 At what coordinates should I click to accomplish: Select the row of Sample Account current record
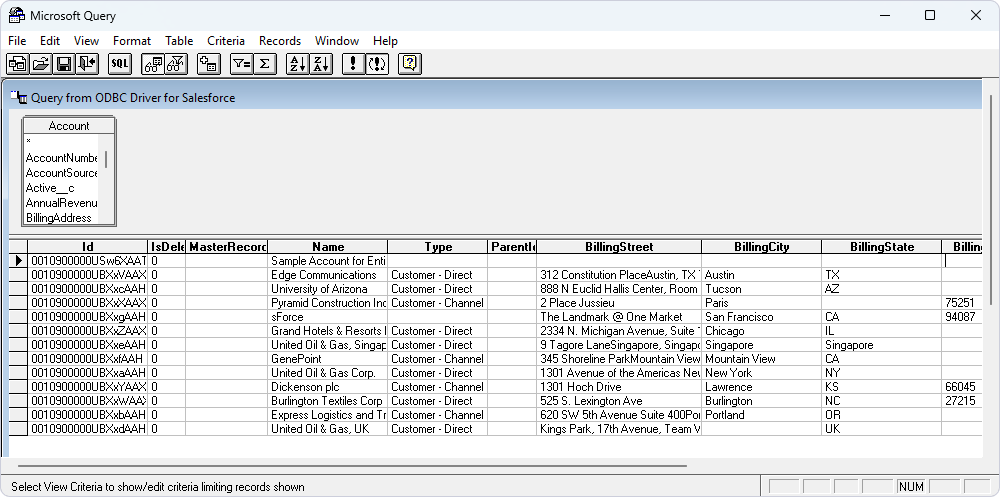(x=18, y=261)
